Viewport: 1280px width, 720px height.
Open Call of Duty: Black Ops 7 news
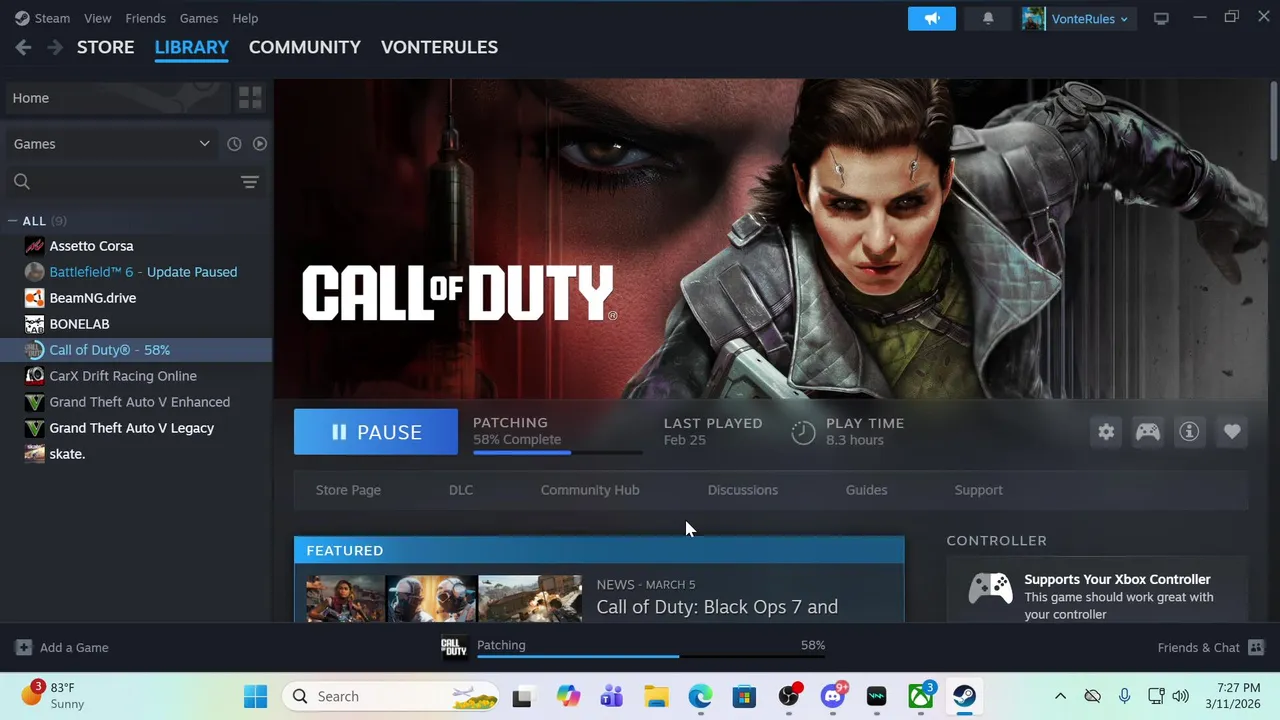pyautogui.click(x=717, y=607)
